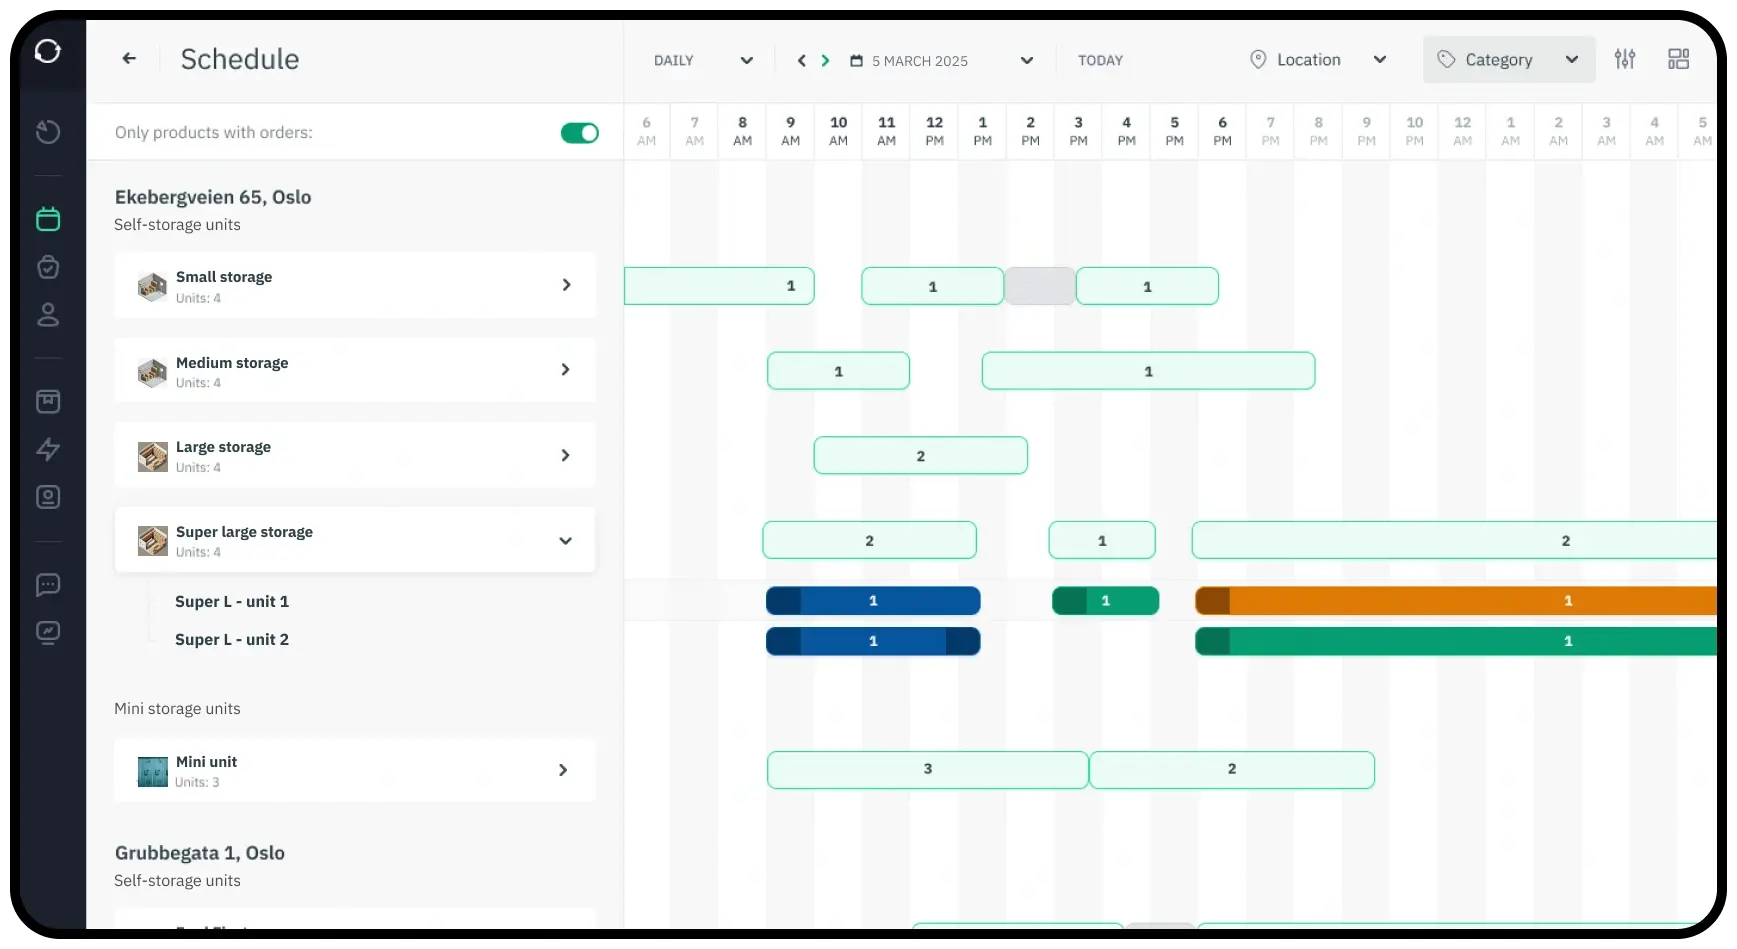
Task: Click the Mini storage units label
Action: pos(177,709)
